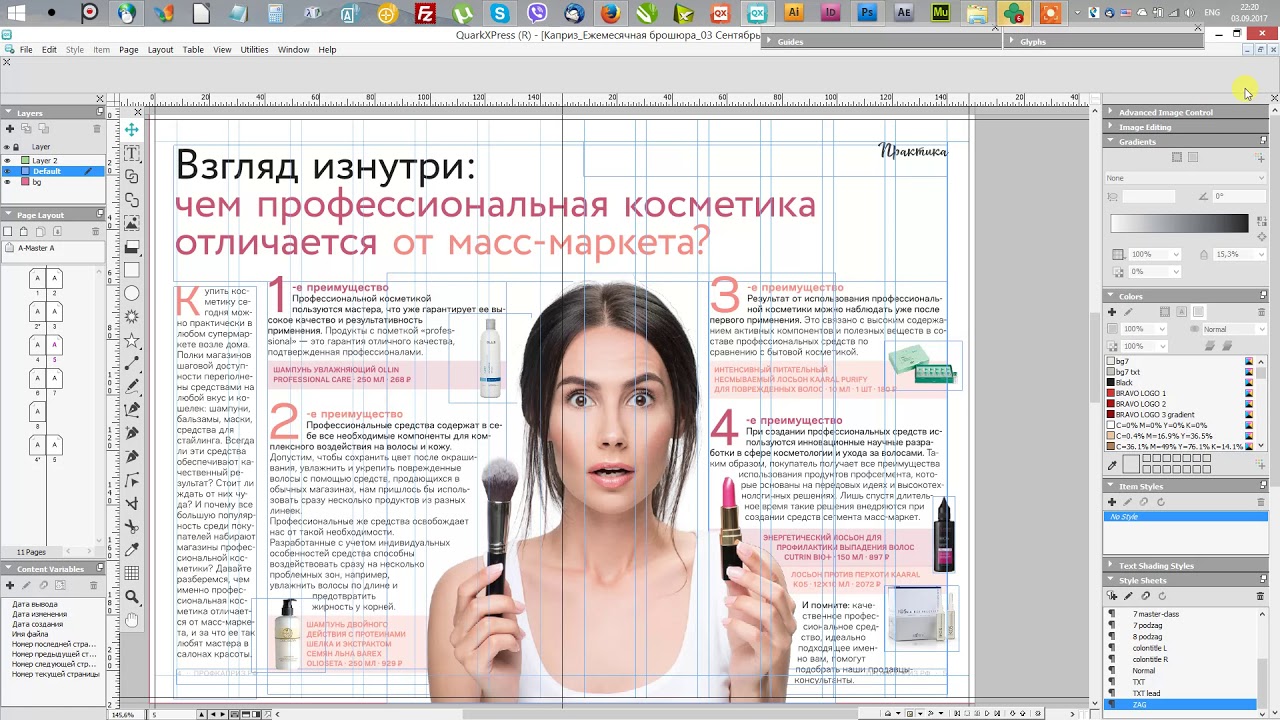The height and width of the screenshot is (720, 1280).
Task: Select A-Master A master page
Action: tap(52, 248)
